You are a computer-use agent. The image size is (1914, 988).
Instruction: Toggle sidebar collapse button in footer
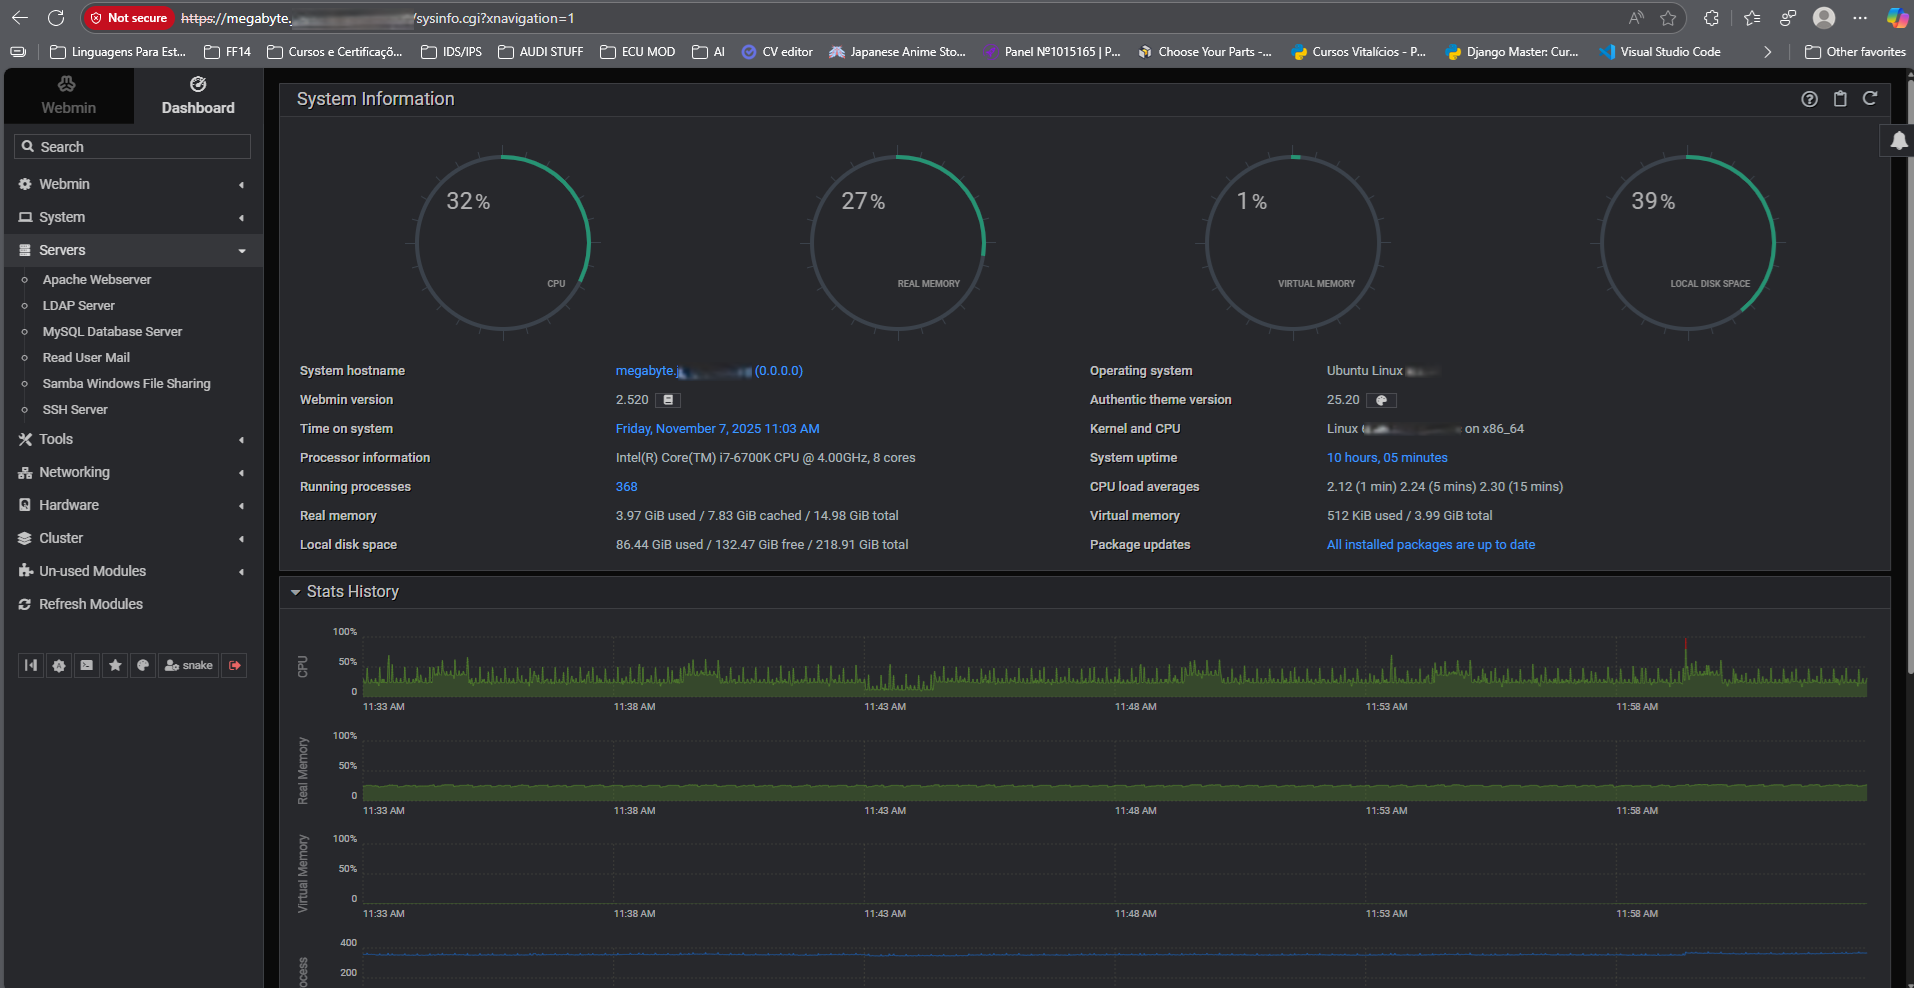point(31,665)
